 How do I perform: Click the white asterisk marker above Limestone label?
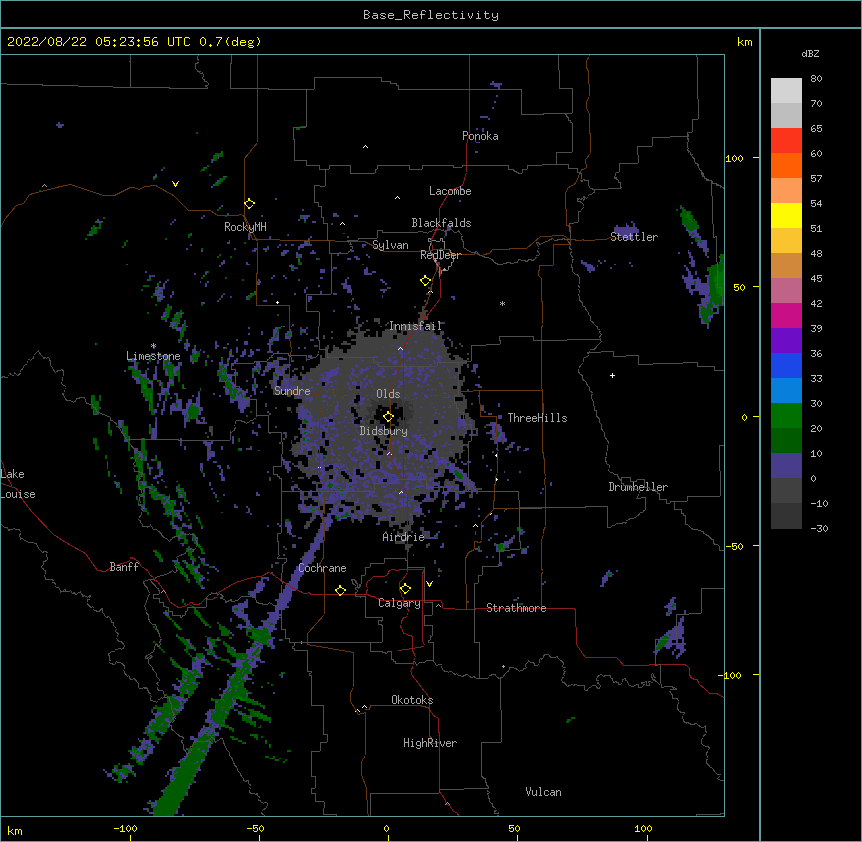[153, 346]
